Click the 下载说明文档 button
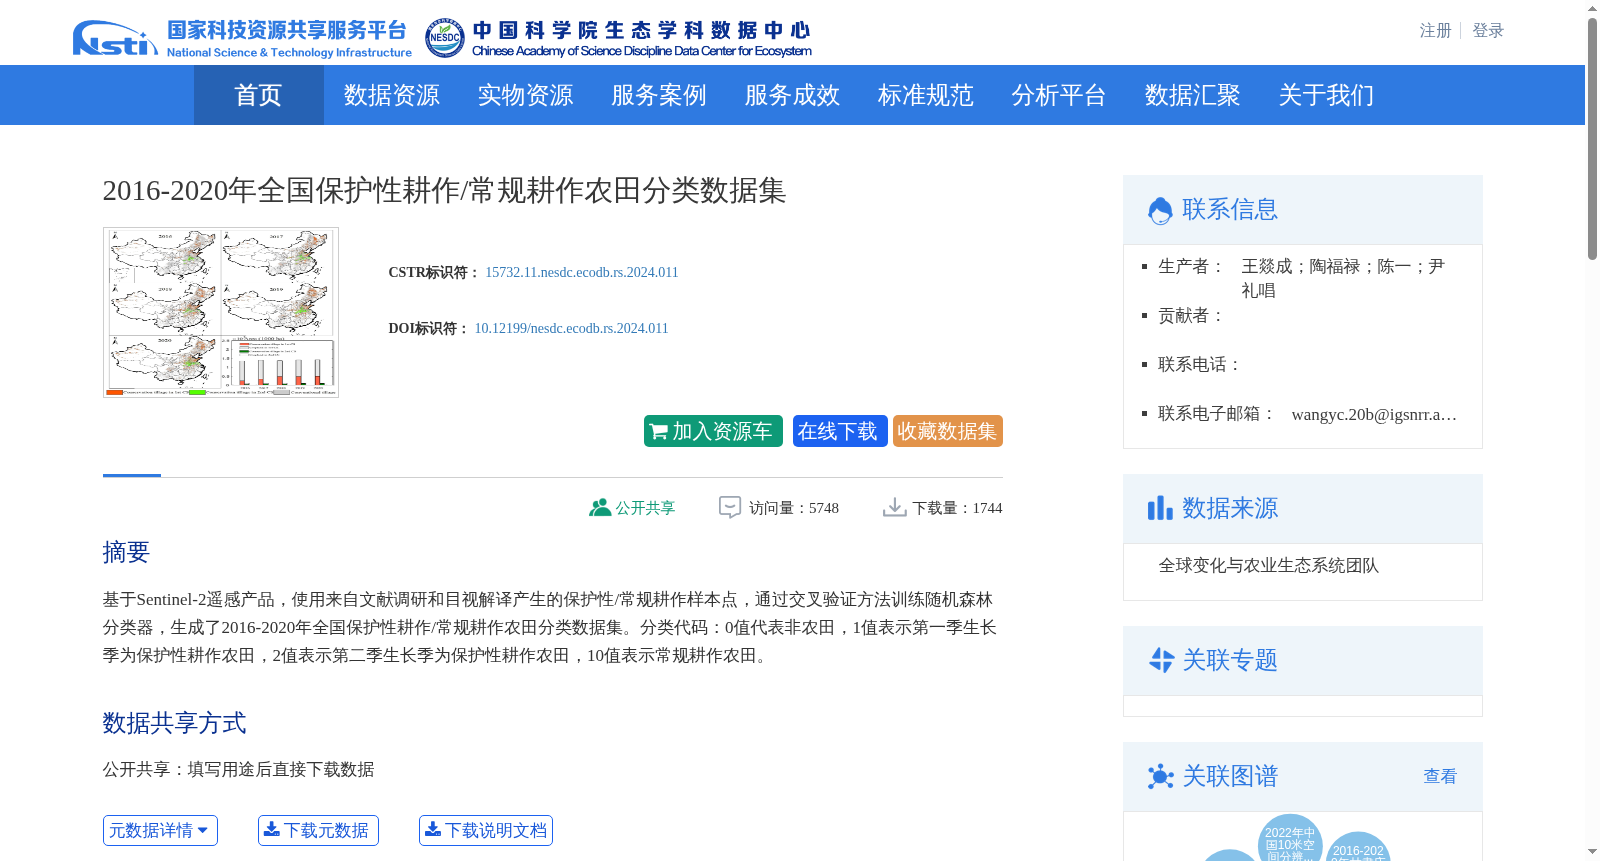Screen dimensions: 1600x861 [x=486, y=830]
